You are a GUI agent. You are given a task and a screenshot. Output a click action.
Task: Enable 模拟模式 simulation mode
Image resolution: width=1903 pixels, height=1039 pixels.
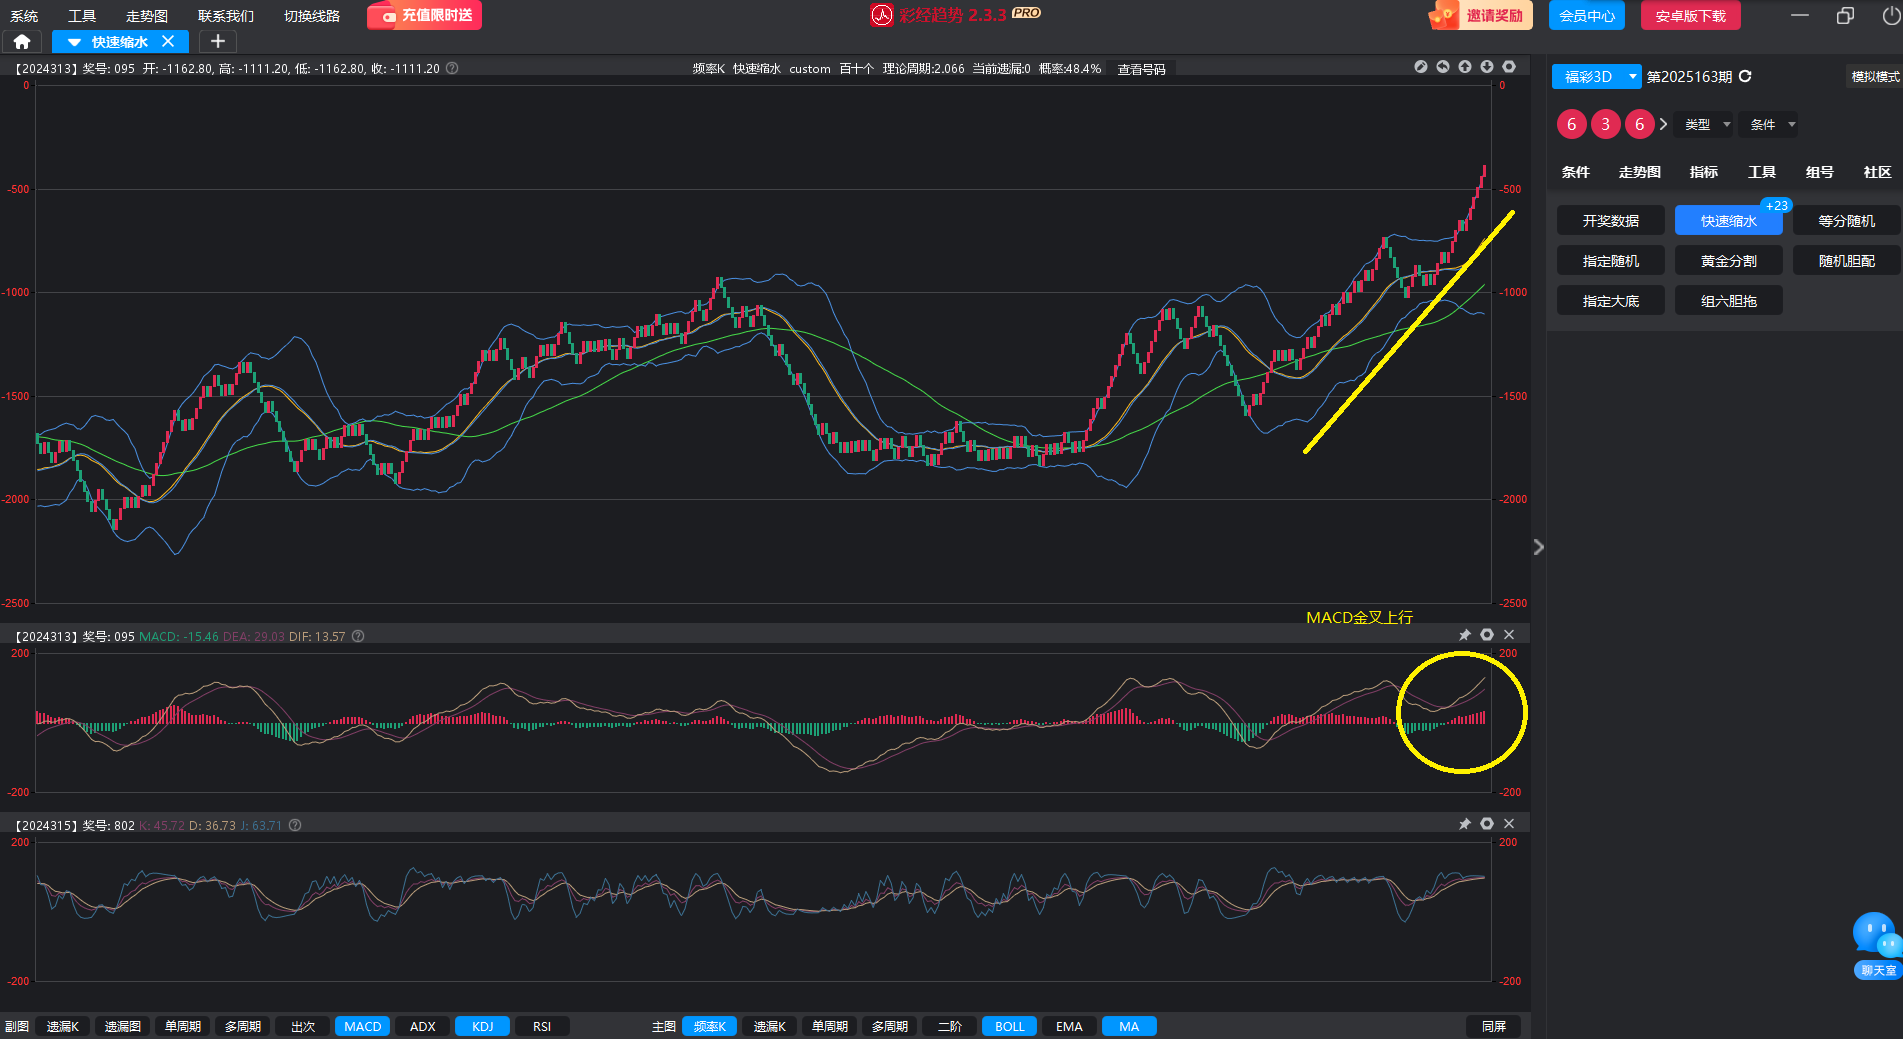1875,76
